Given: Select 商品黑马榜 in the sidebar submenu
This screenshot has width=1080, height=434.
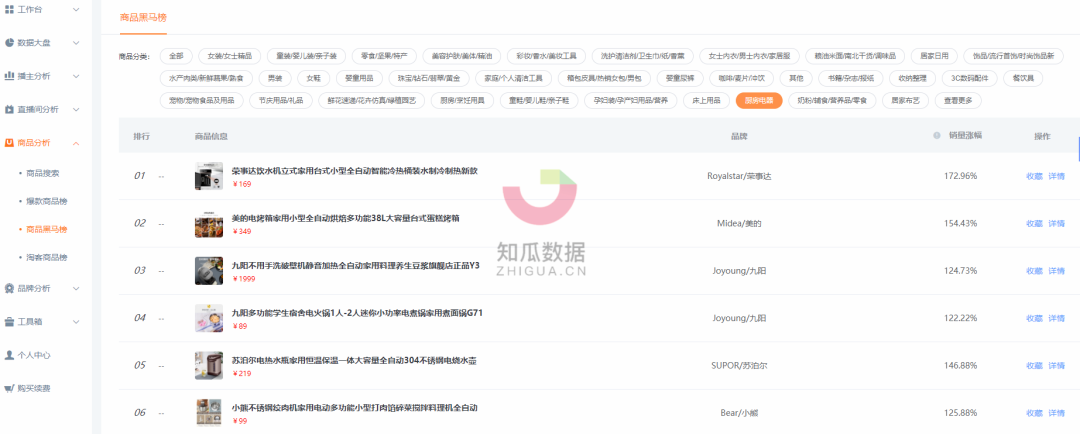Looking at the screenshot, I should pos(46,229).
